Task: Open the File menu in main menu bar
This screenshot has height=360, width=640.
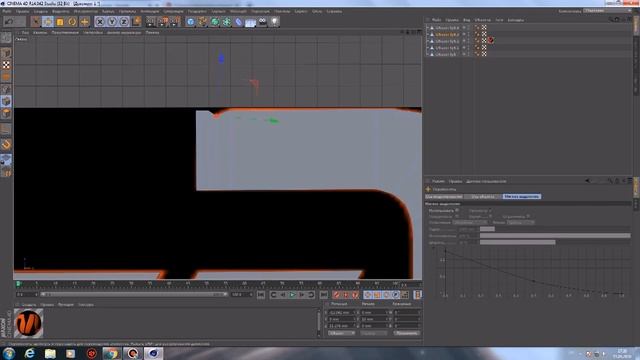Action: (7, 11)
